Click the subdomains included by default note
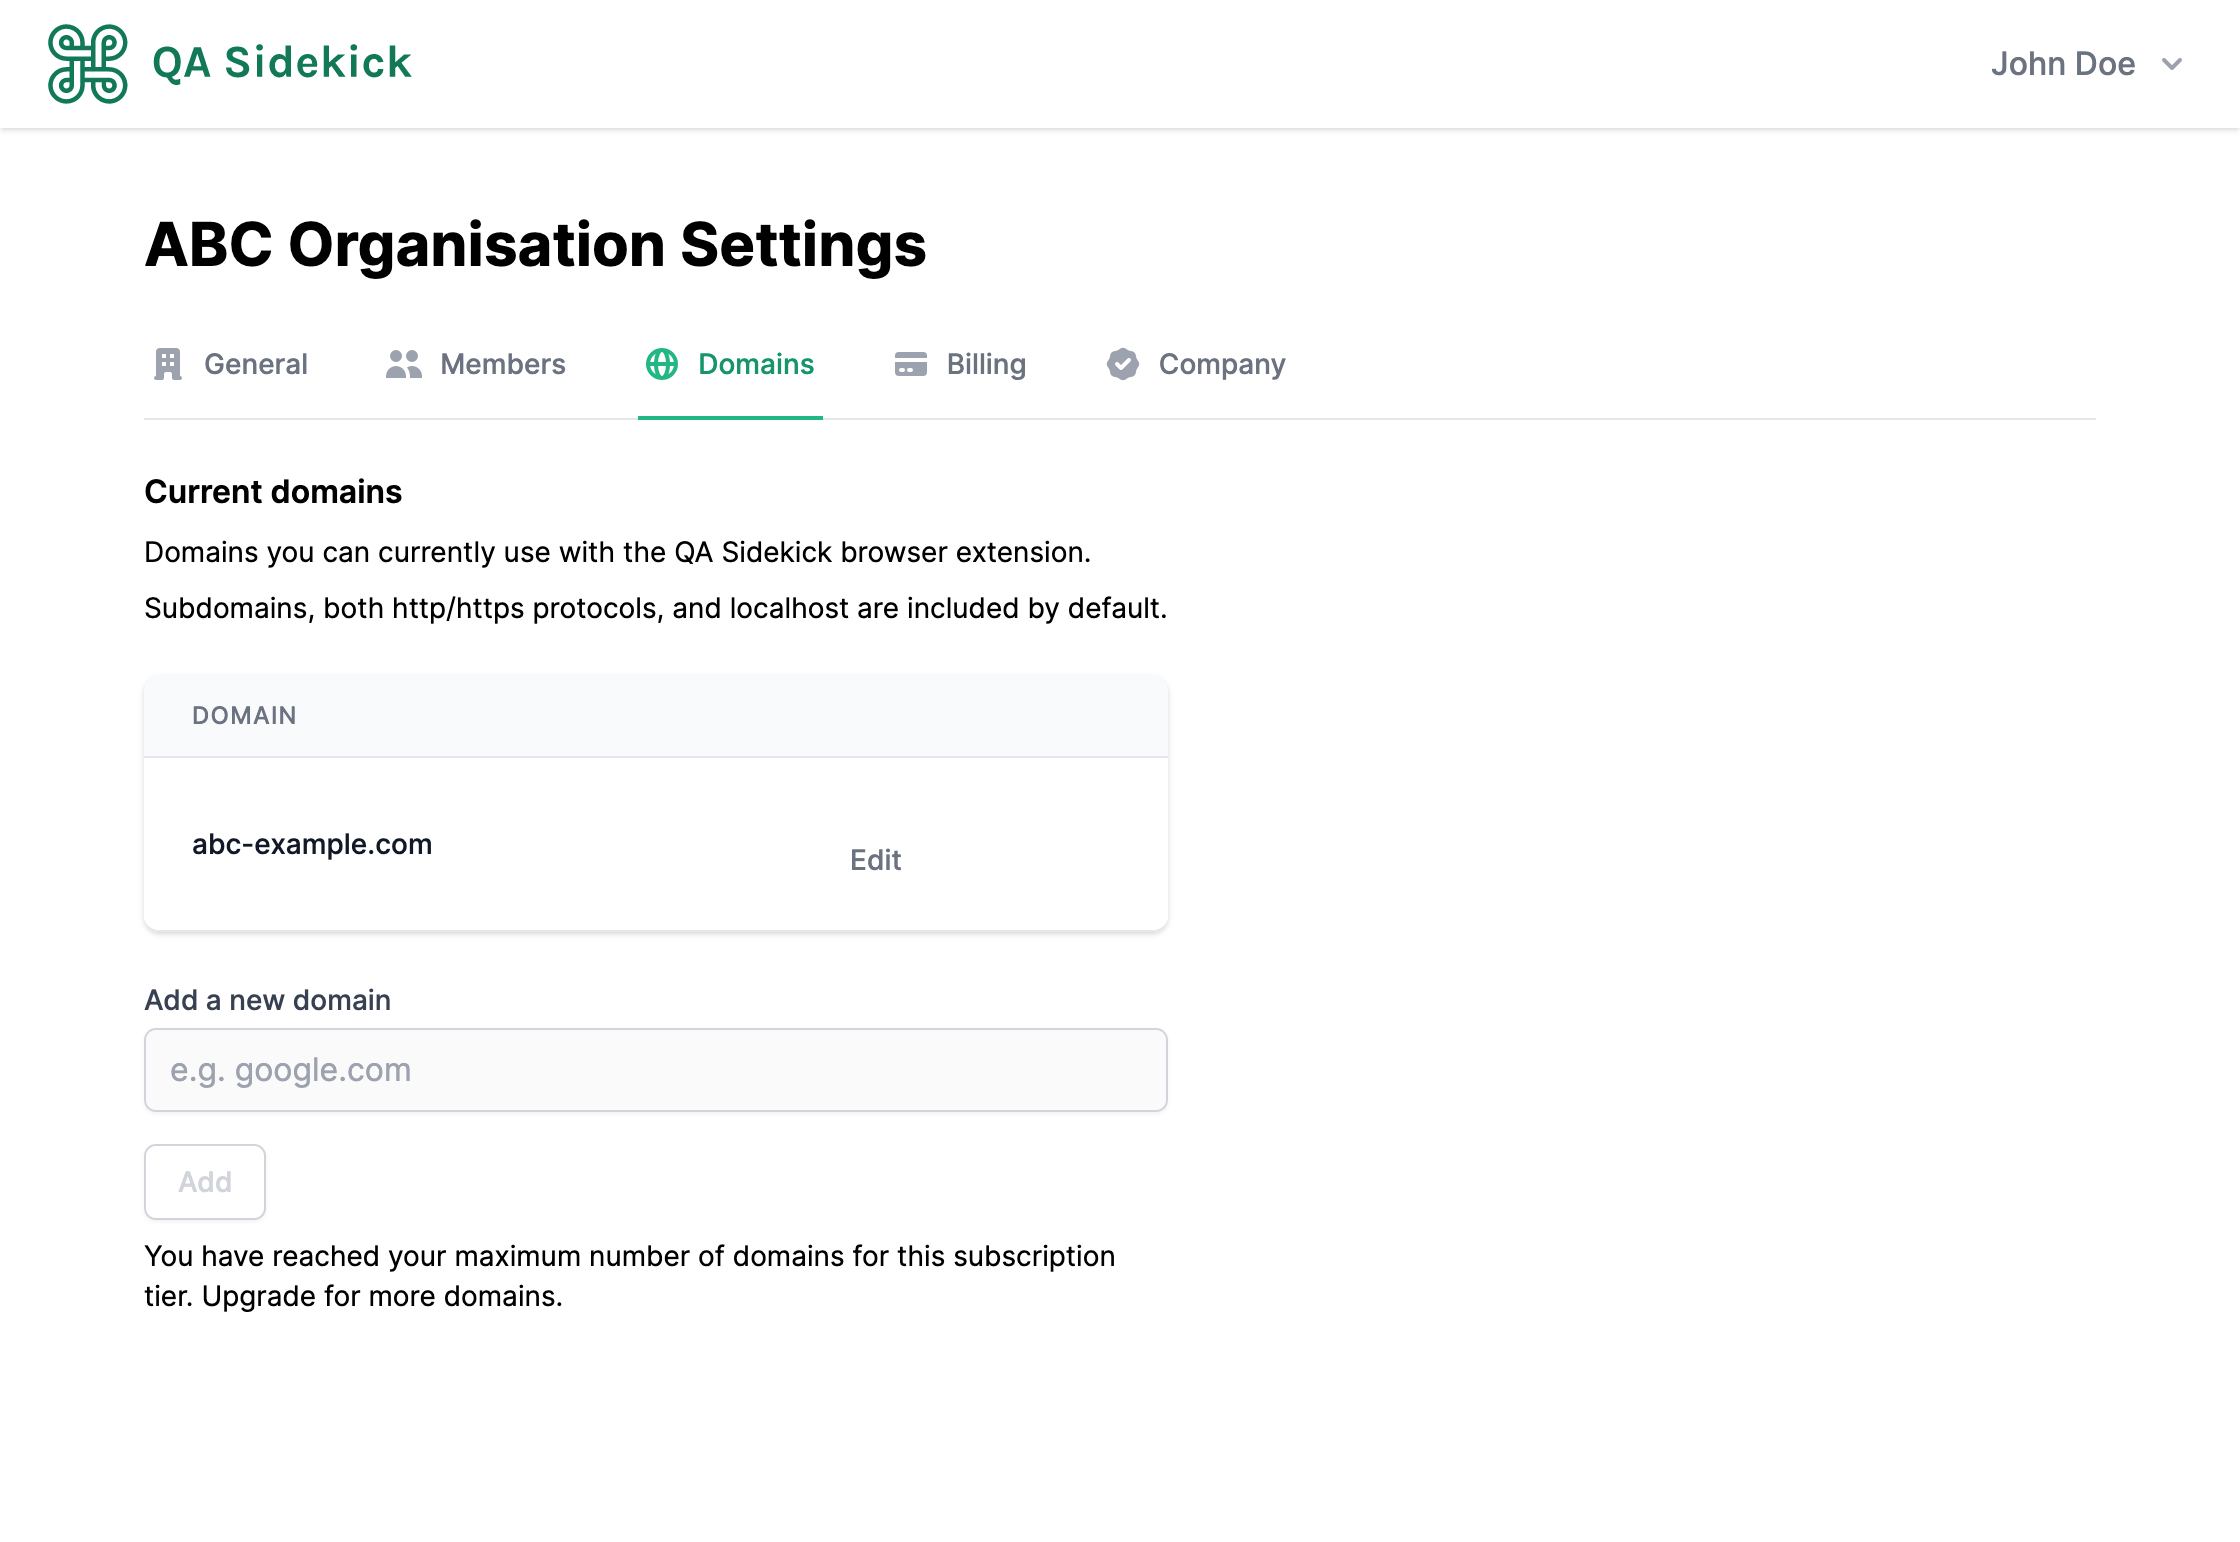 (656, 608)
